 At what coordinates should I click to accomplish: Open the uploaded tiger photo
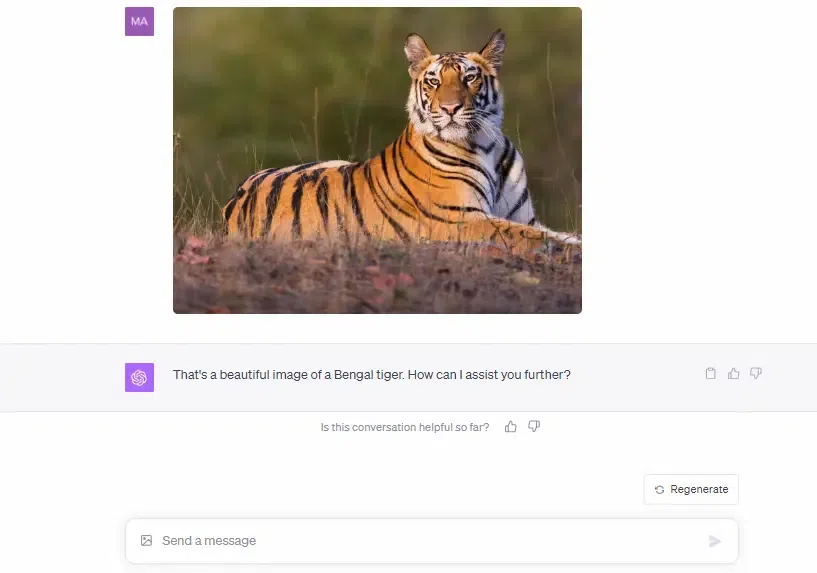[377, 160]
